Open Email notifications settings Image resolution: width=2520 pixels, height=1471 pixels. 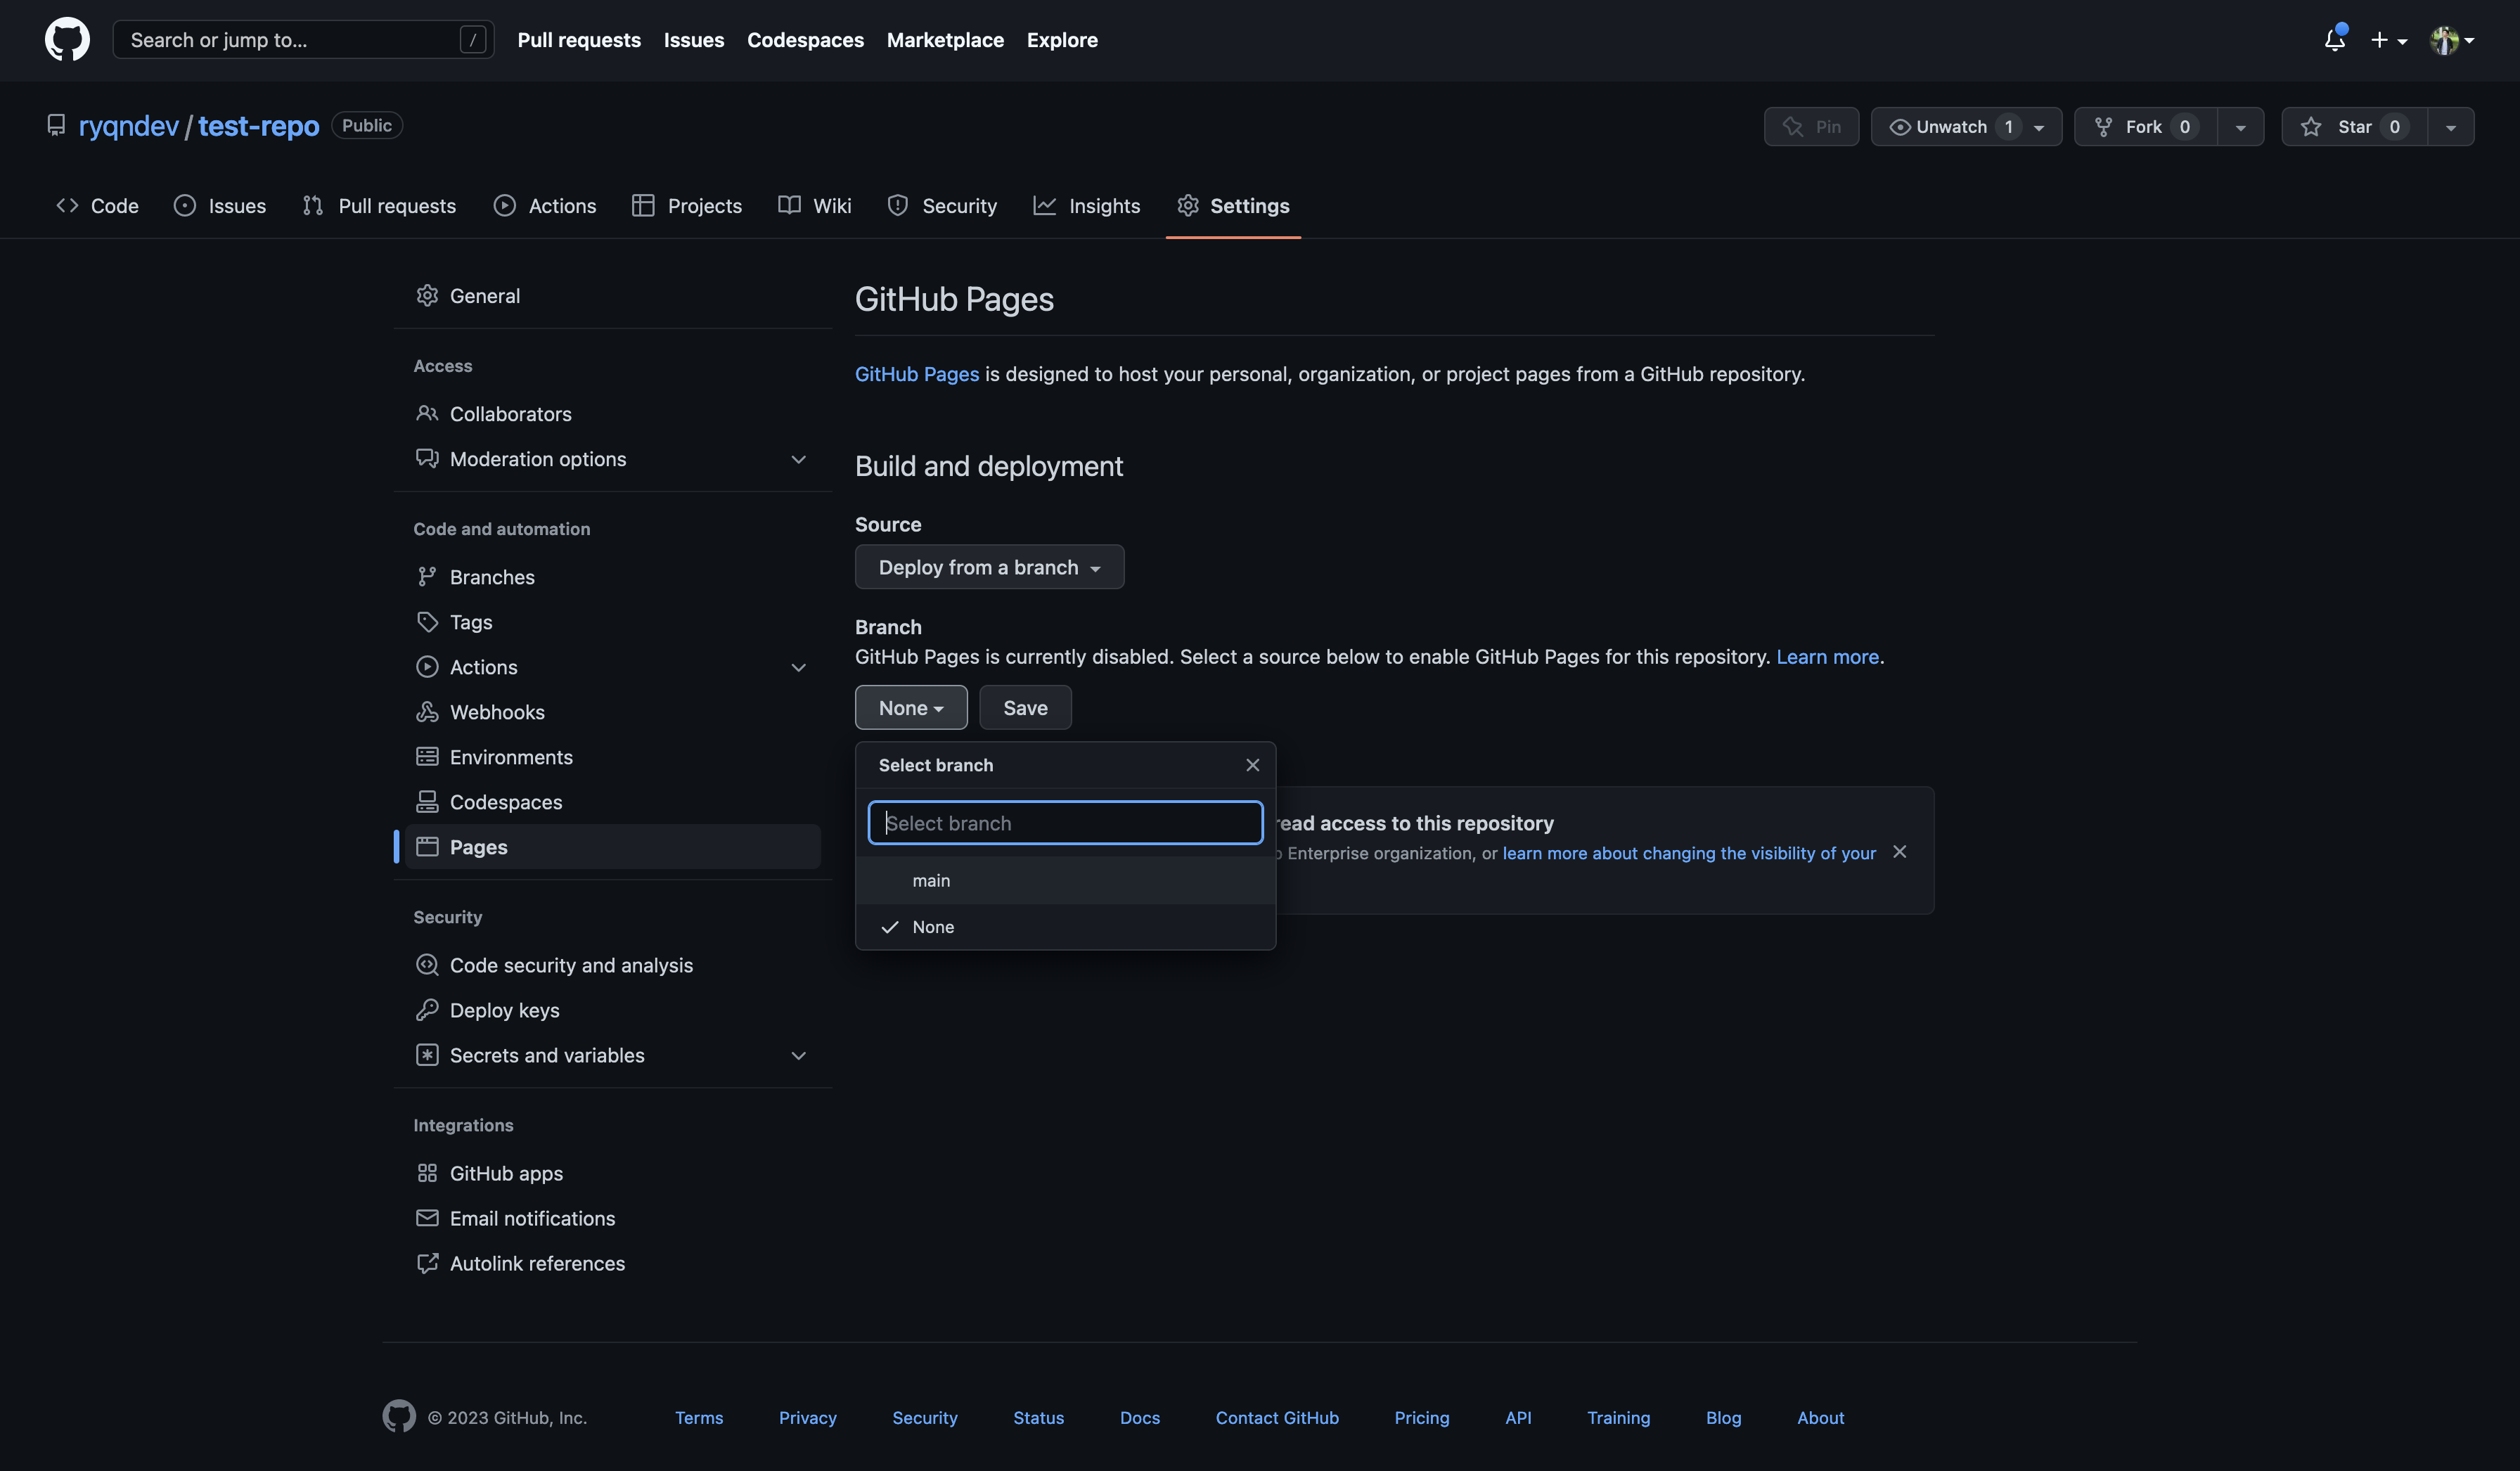coord(612,1218)
